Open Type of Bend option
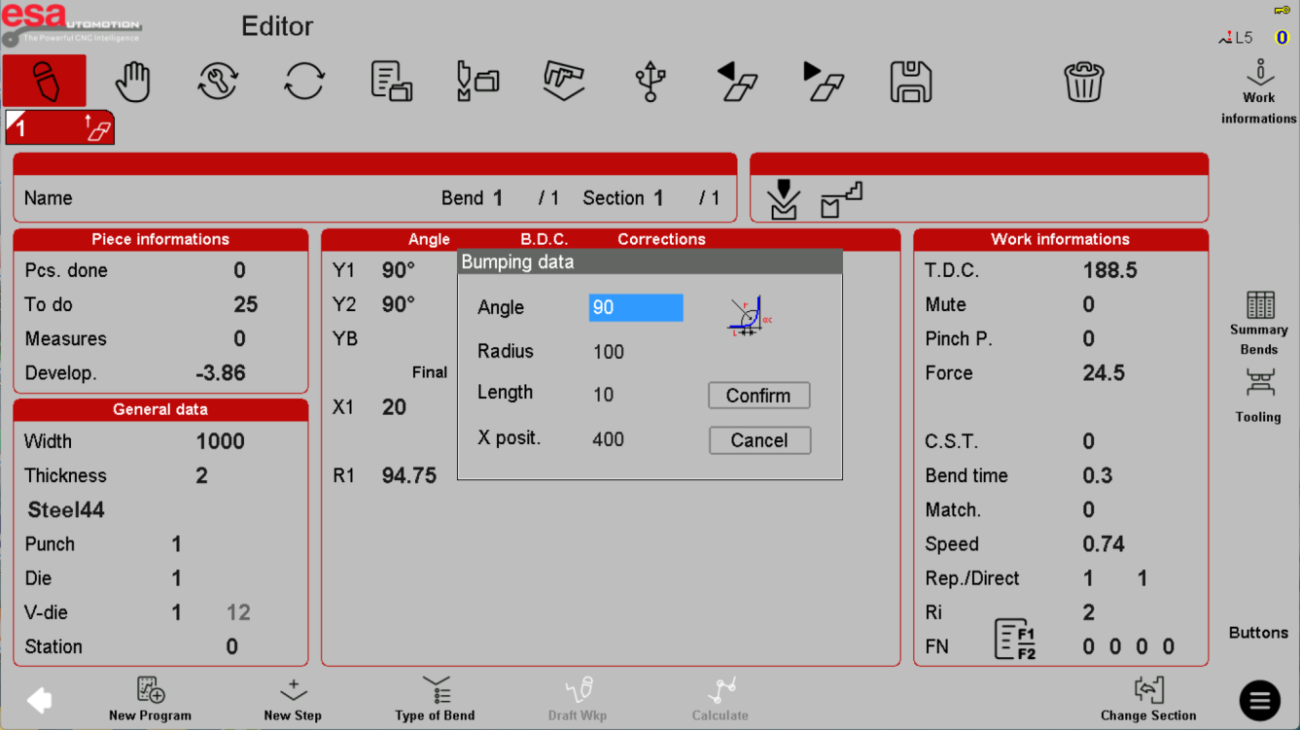This screenshot has height=730, width=1300. [x=435, y=699]
